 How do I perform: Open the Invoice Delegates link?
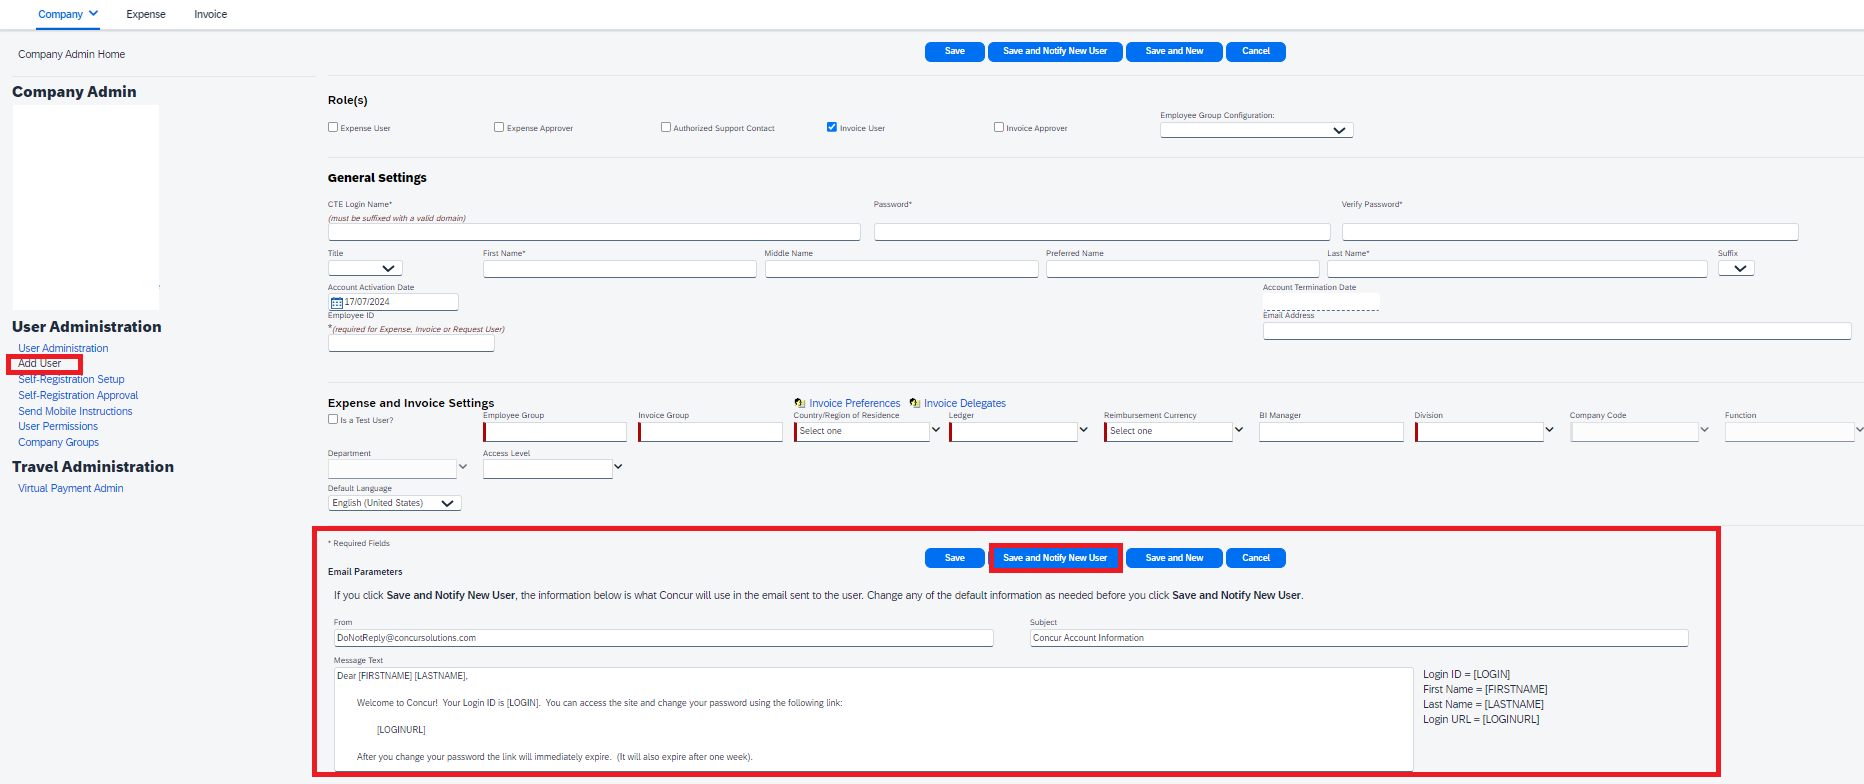pos(965,403)
